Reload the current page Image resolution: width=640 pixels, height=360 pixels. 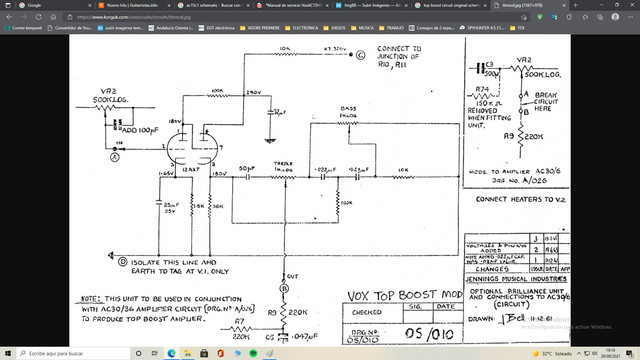[38, 17]
